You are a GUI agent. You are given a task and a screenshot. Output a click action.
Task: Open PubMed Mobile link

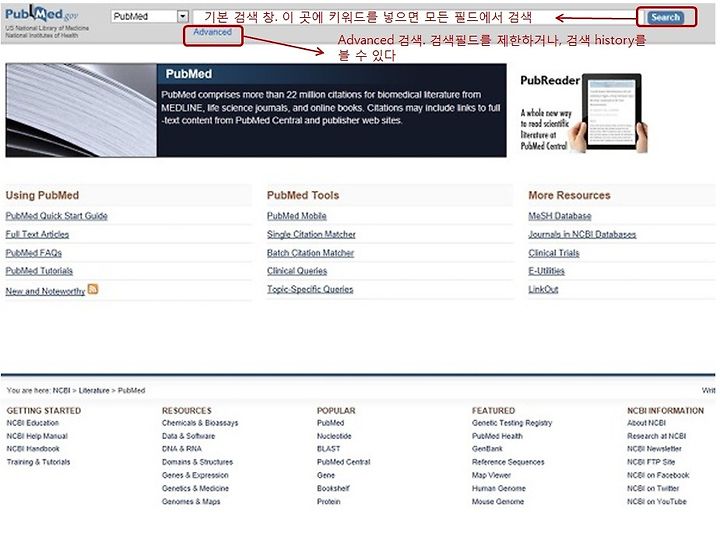point(297,216)
